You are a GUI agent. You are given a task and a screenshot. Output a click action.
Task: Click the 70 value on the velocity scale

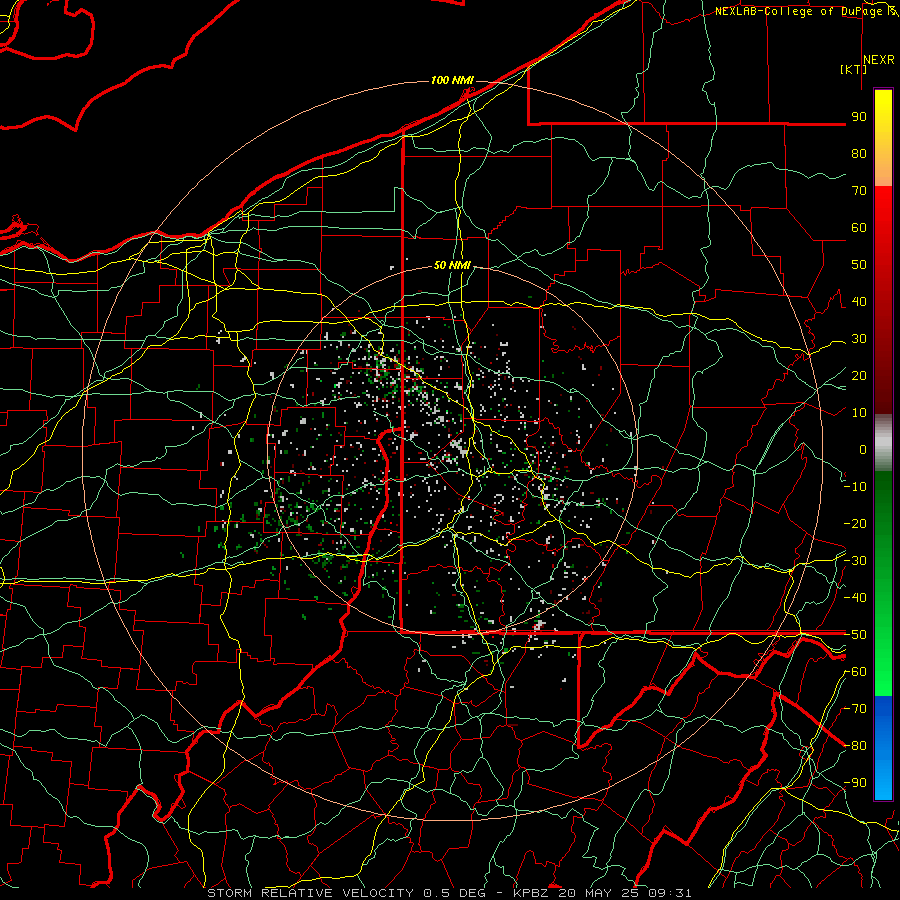(859, 191)
